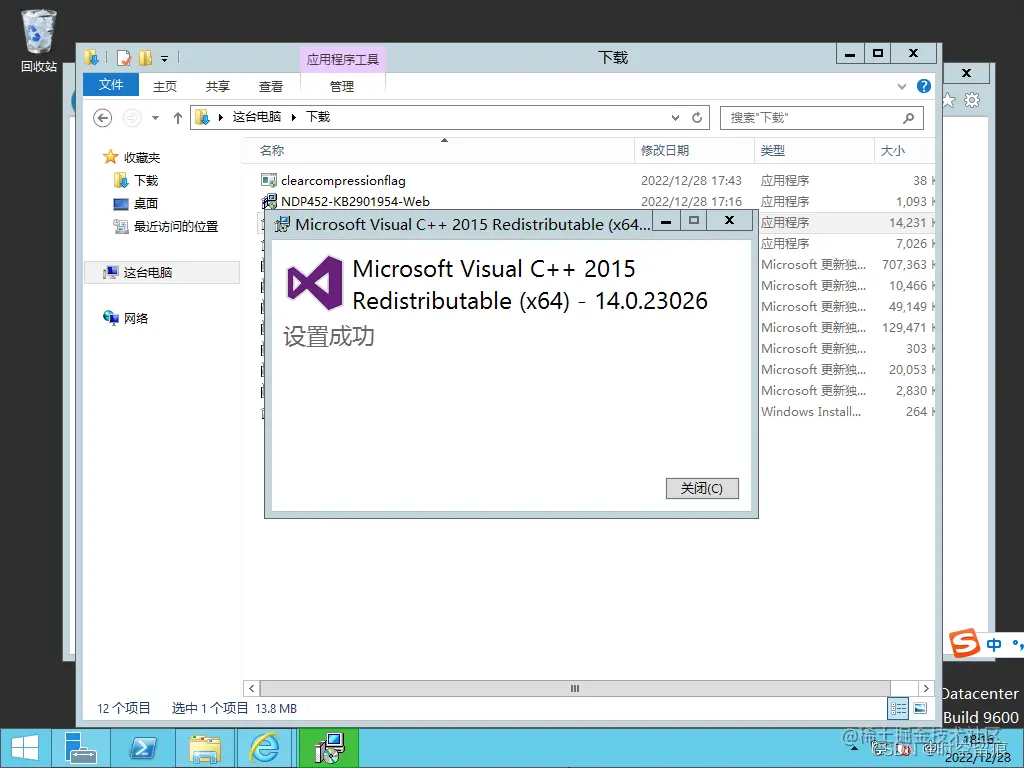Click 下载 in the address breadcrumb

point(318,117)
